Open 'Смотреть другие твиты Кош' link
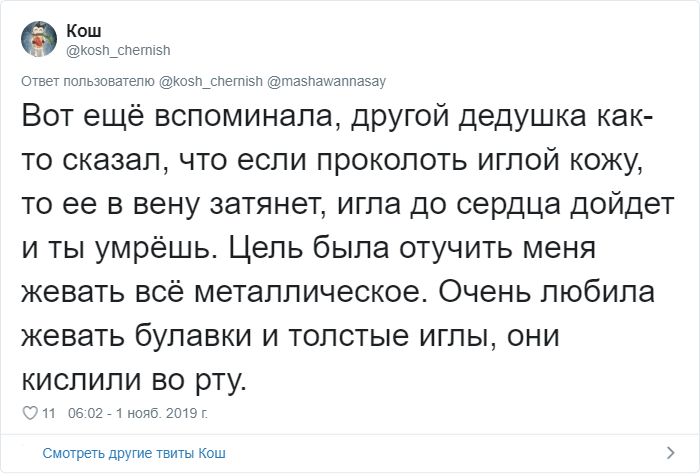 tap(134, 453)
